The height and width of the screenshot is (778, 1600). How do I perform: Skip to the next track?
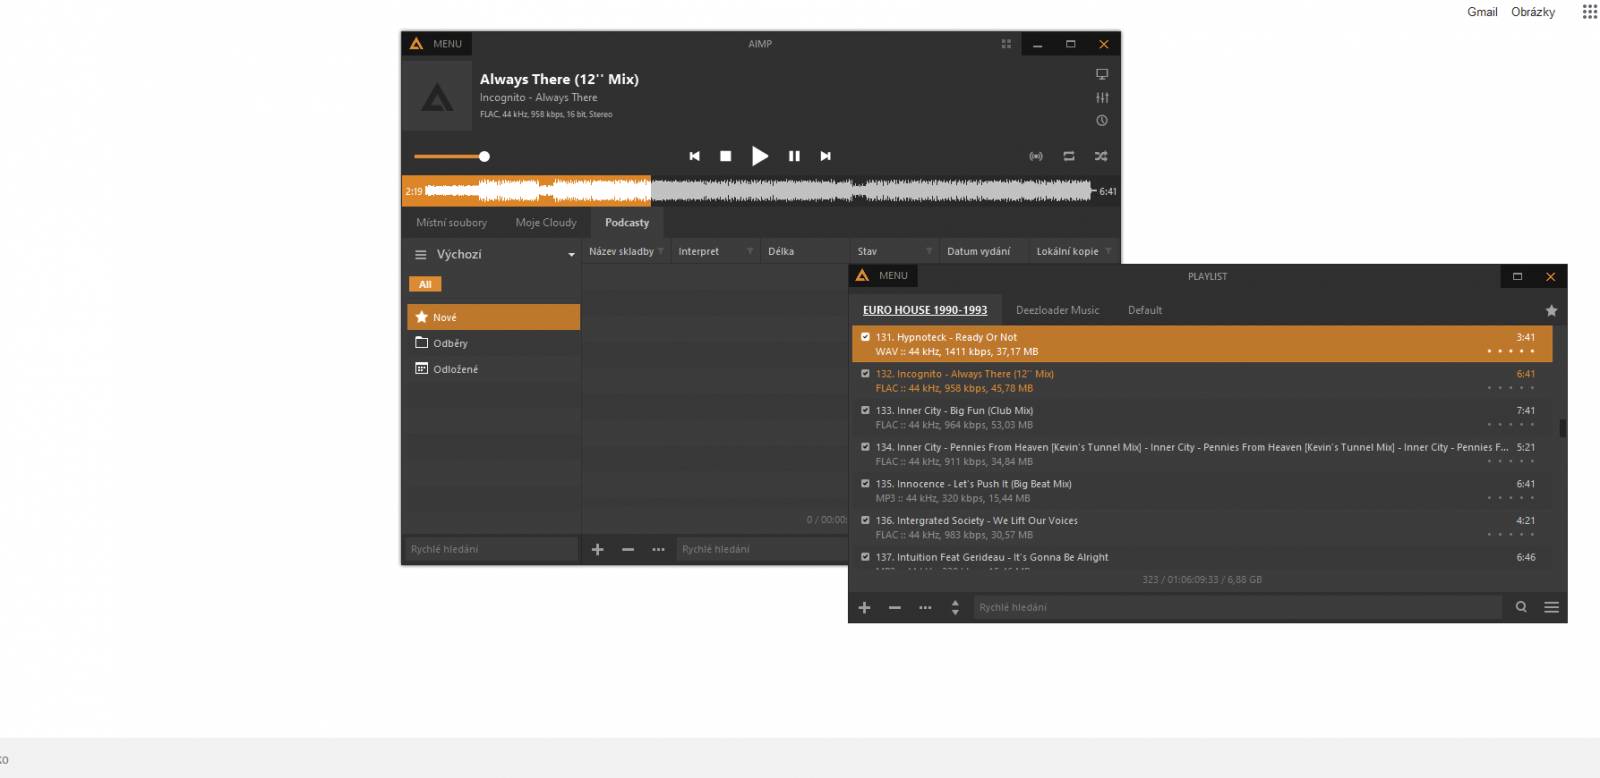point(825,156)
